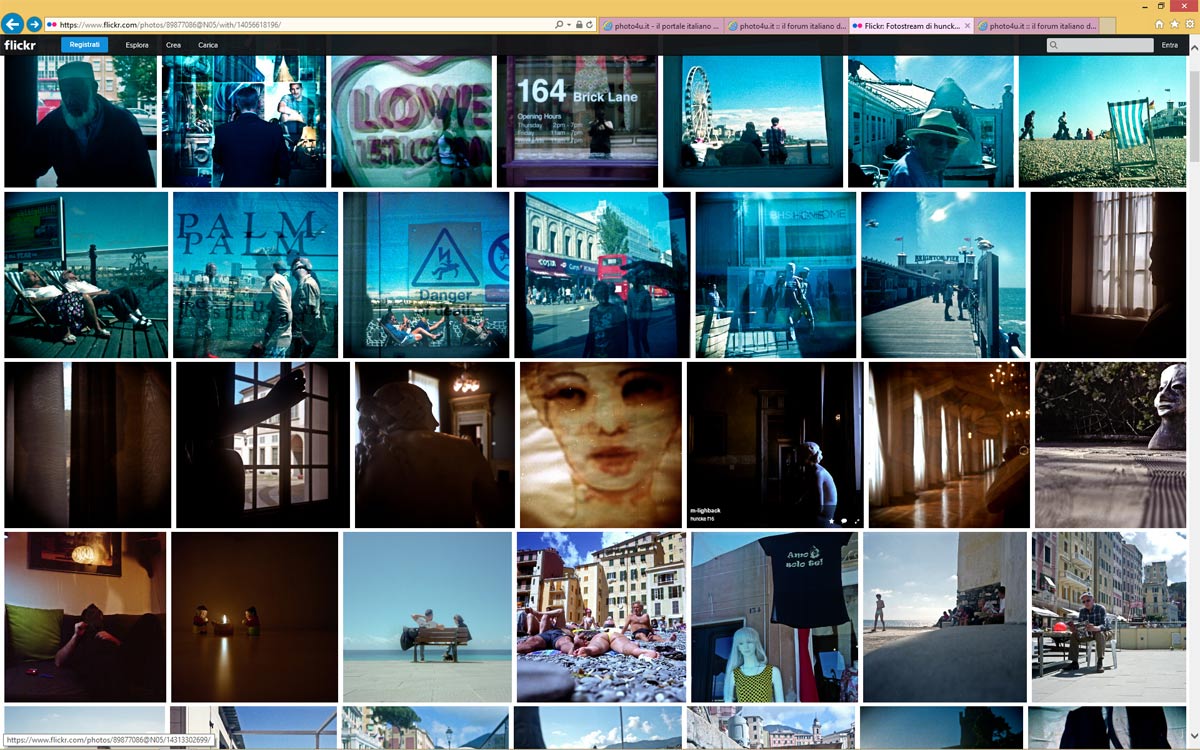
Task: Open the 164 Brick Lane photo thumbnail
Action: point(577,121)
